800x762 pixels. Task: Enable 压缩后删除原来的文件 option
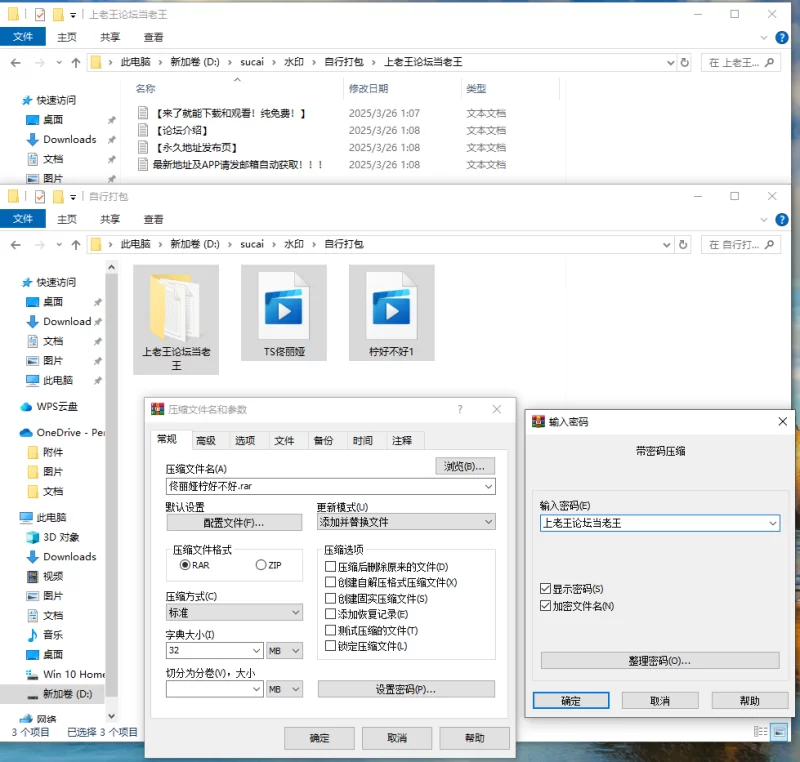click(330, 566)
